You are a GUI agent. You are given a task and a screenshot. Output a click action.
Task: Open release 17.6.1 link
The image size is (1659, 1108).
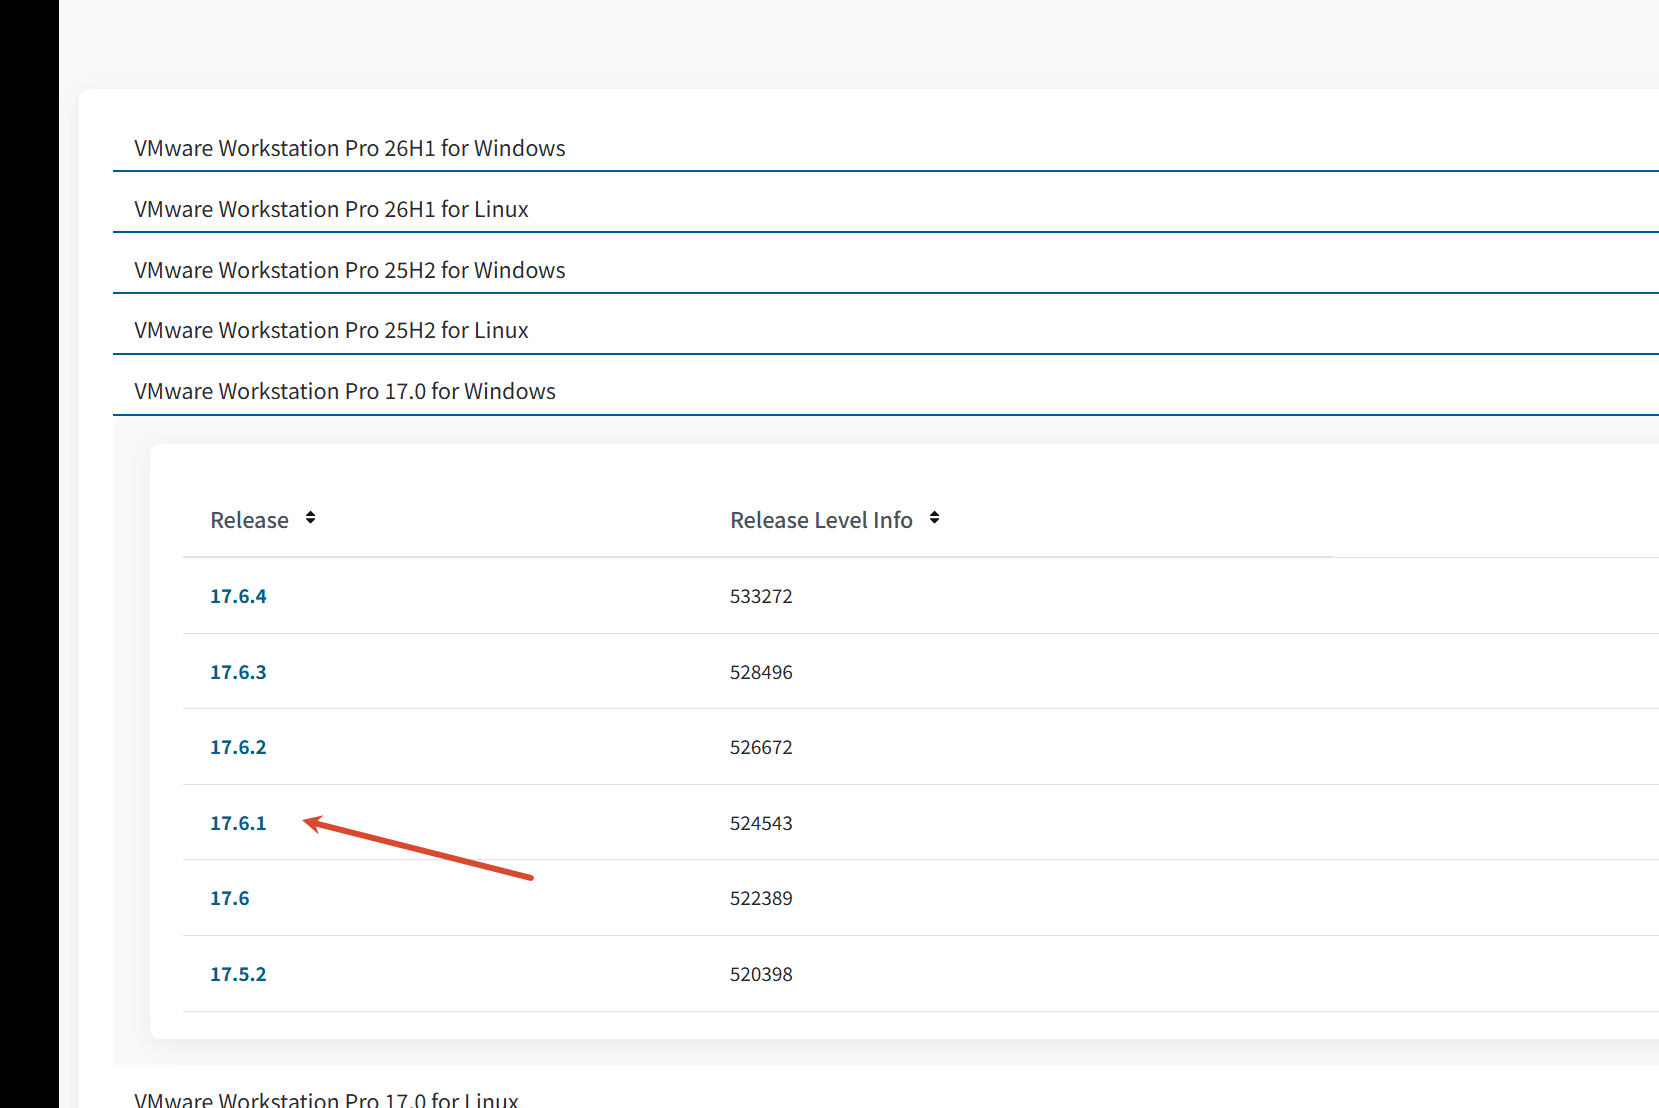(x=238, y=823)
